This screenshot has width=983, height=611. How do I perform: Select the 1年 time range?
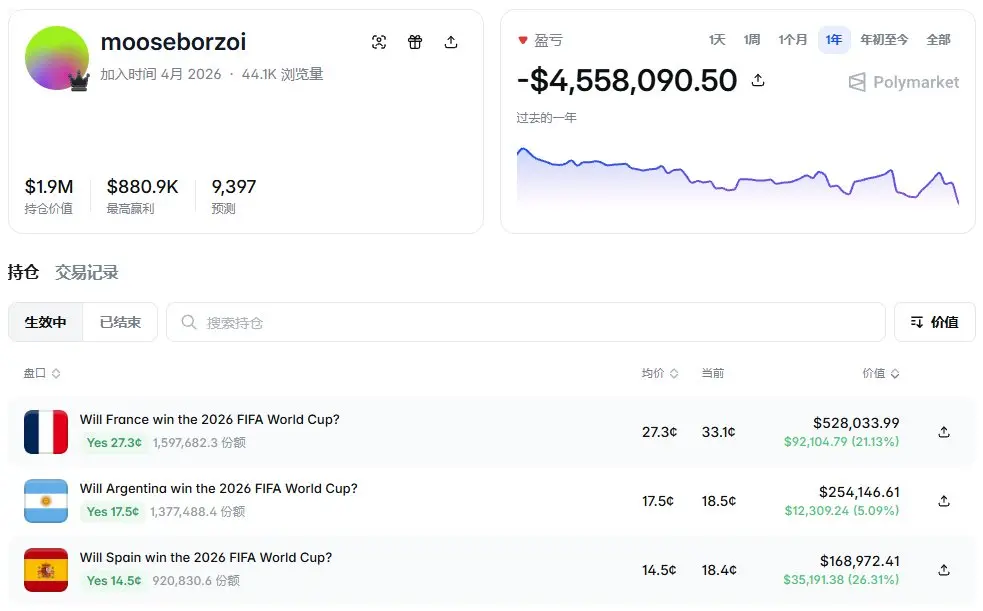(x=834, y=40)
